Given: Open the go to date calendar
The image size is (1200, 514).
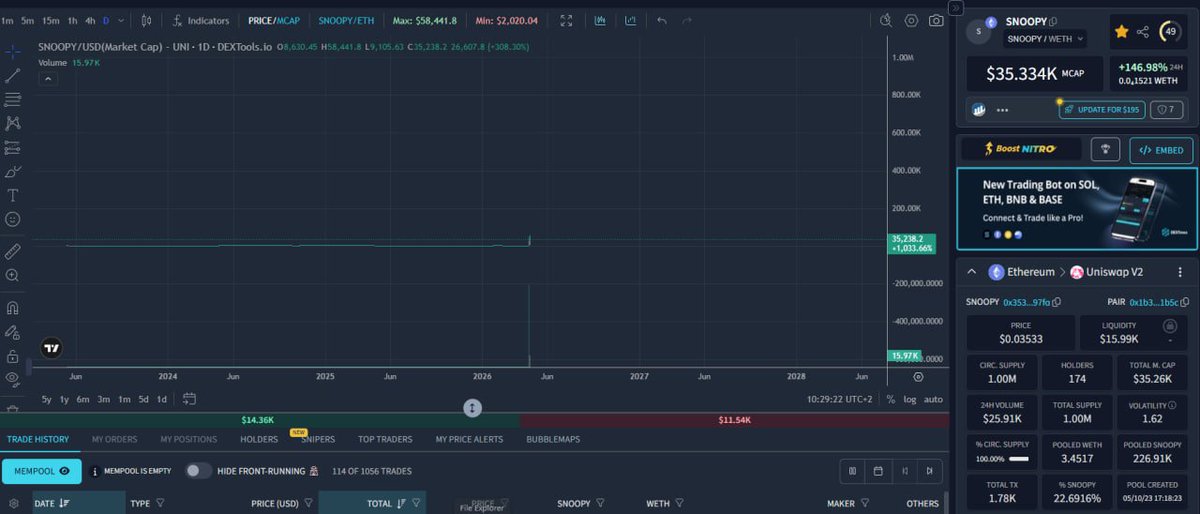Looking at the screenshot, I should tap(189, 399).
